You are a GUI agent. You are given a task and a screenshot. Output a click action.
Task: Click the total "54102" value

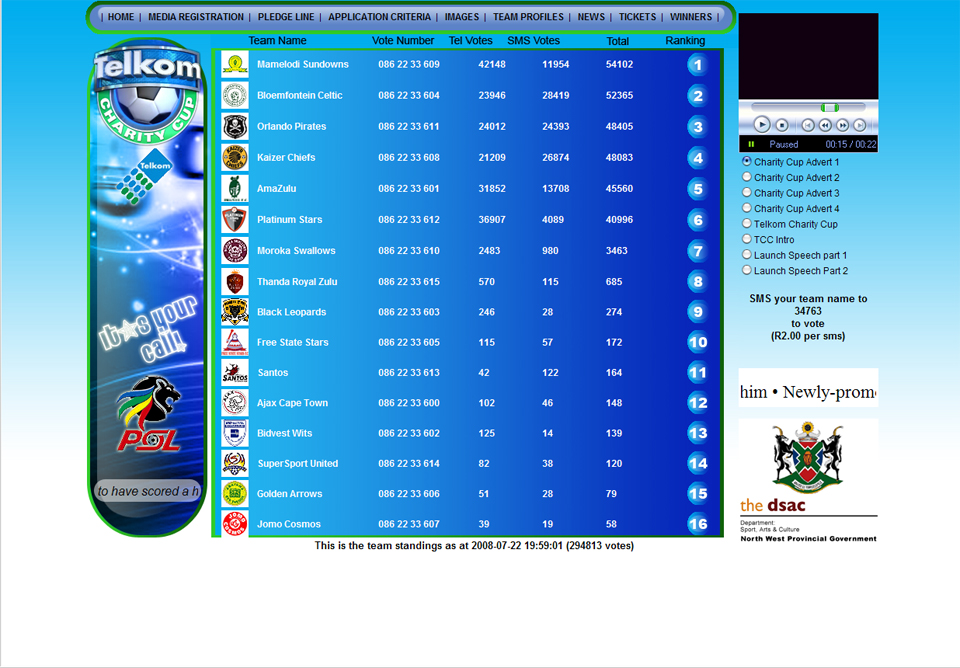(x=619, y=64)
